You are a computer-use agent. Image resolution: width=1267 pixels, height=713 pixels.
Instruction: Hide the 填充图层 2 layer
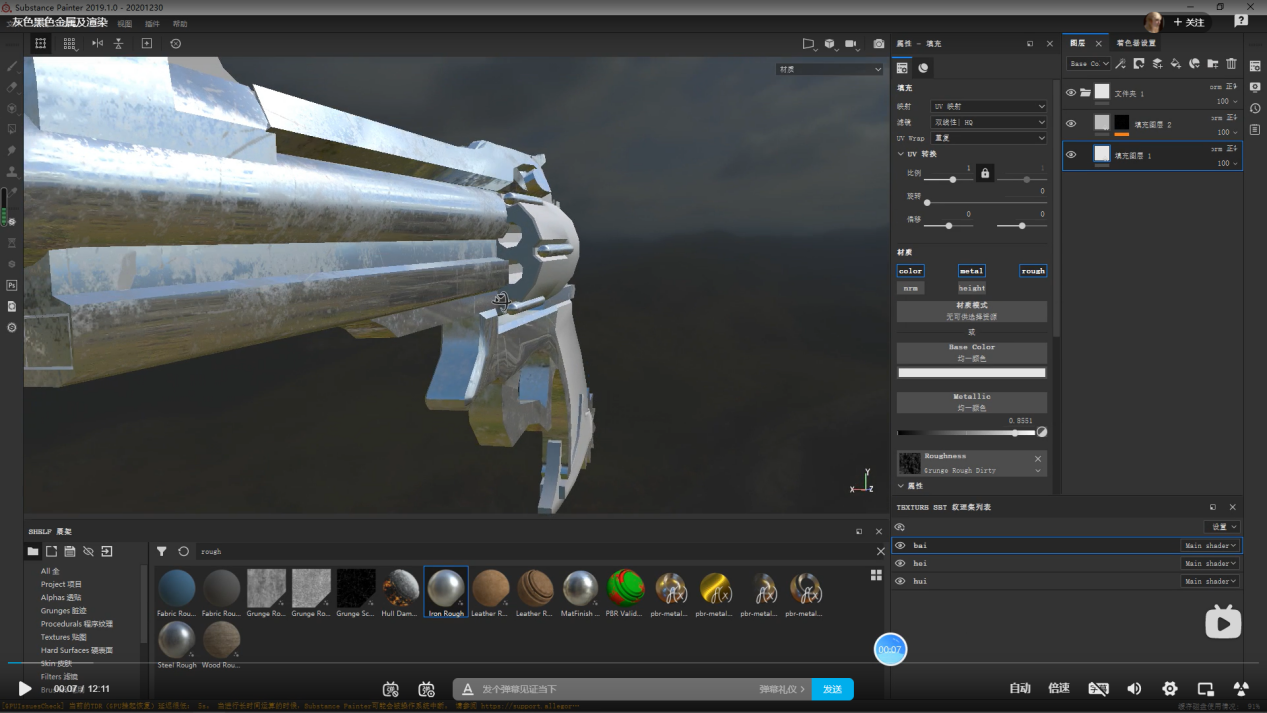[1071, 124]
